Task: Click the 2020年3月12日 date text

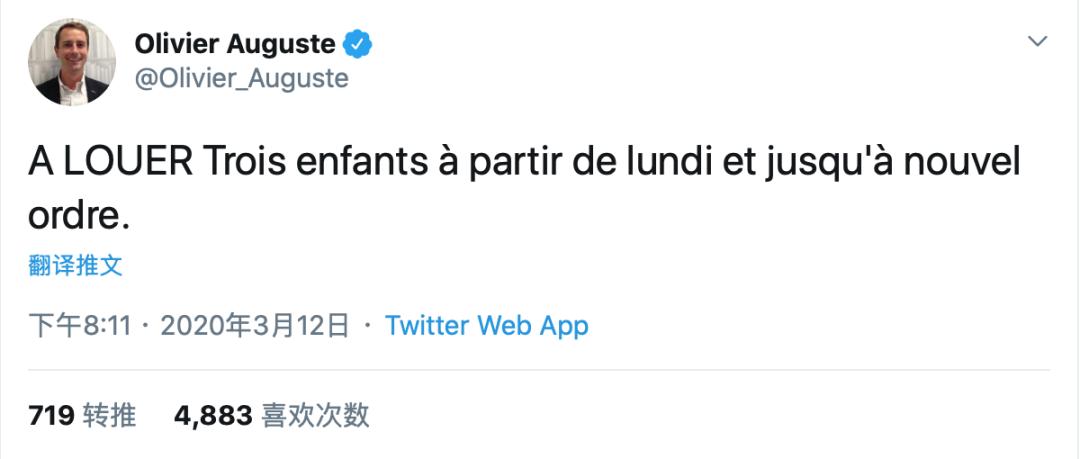Action: point(255,325)
